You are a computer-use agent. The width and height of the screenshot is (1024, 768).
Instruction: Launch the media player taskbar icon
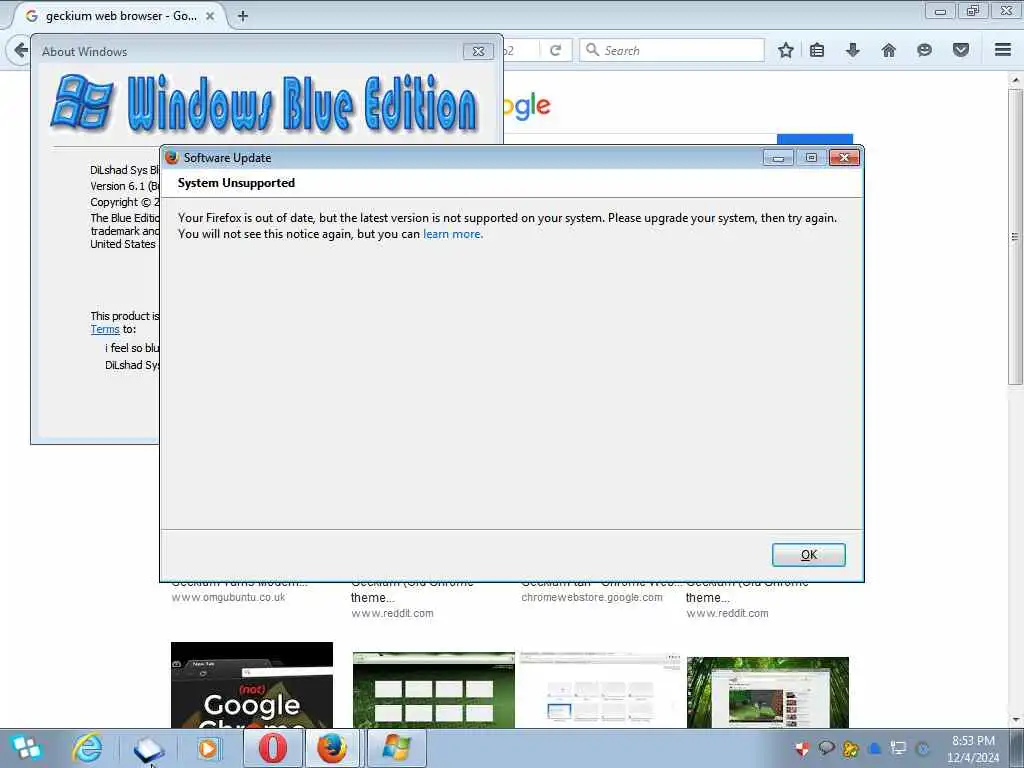click(x=208, y=748)
